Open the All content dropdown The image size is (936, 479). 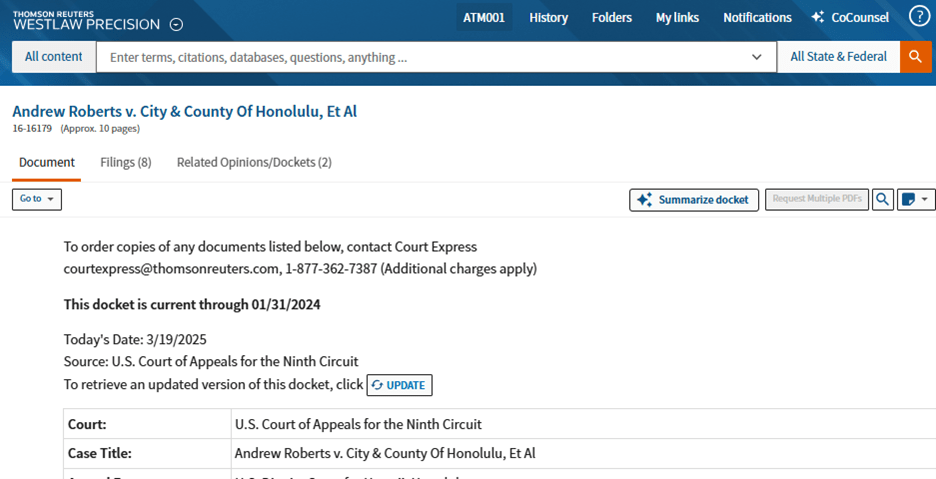click(x=54, y=57)
